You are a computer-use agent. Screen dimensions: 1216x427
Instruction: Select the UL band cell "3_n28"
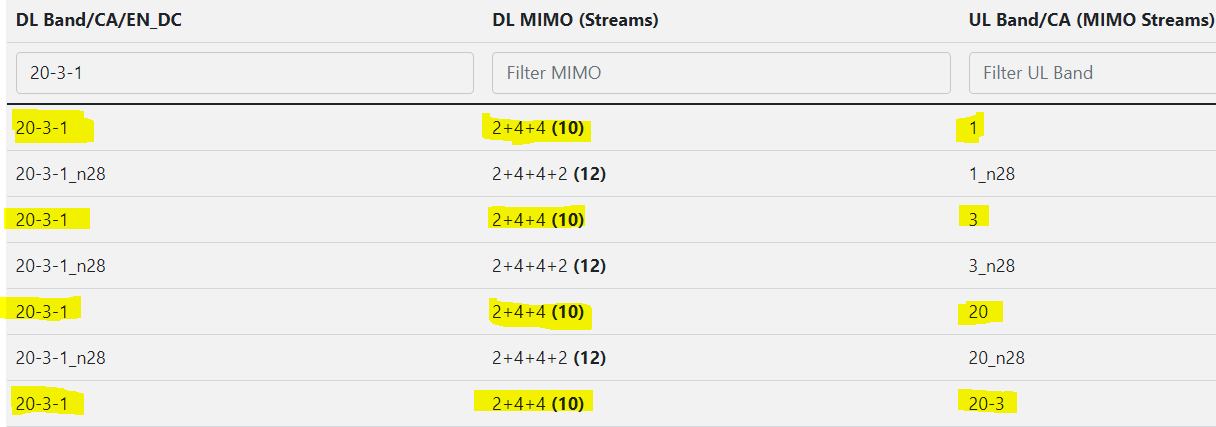point(995,266)
